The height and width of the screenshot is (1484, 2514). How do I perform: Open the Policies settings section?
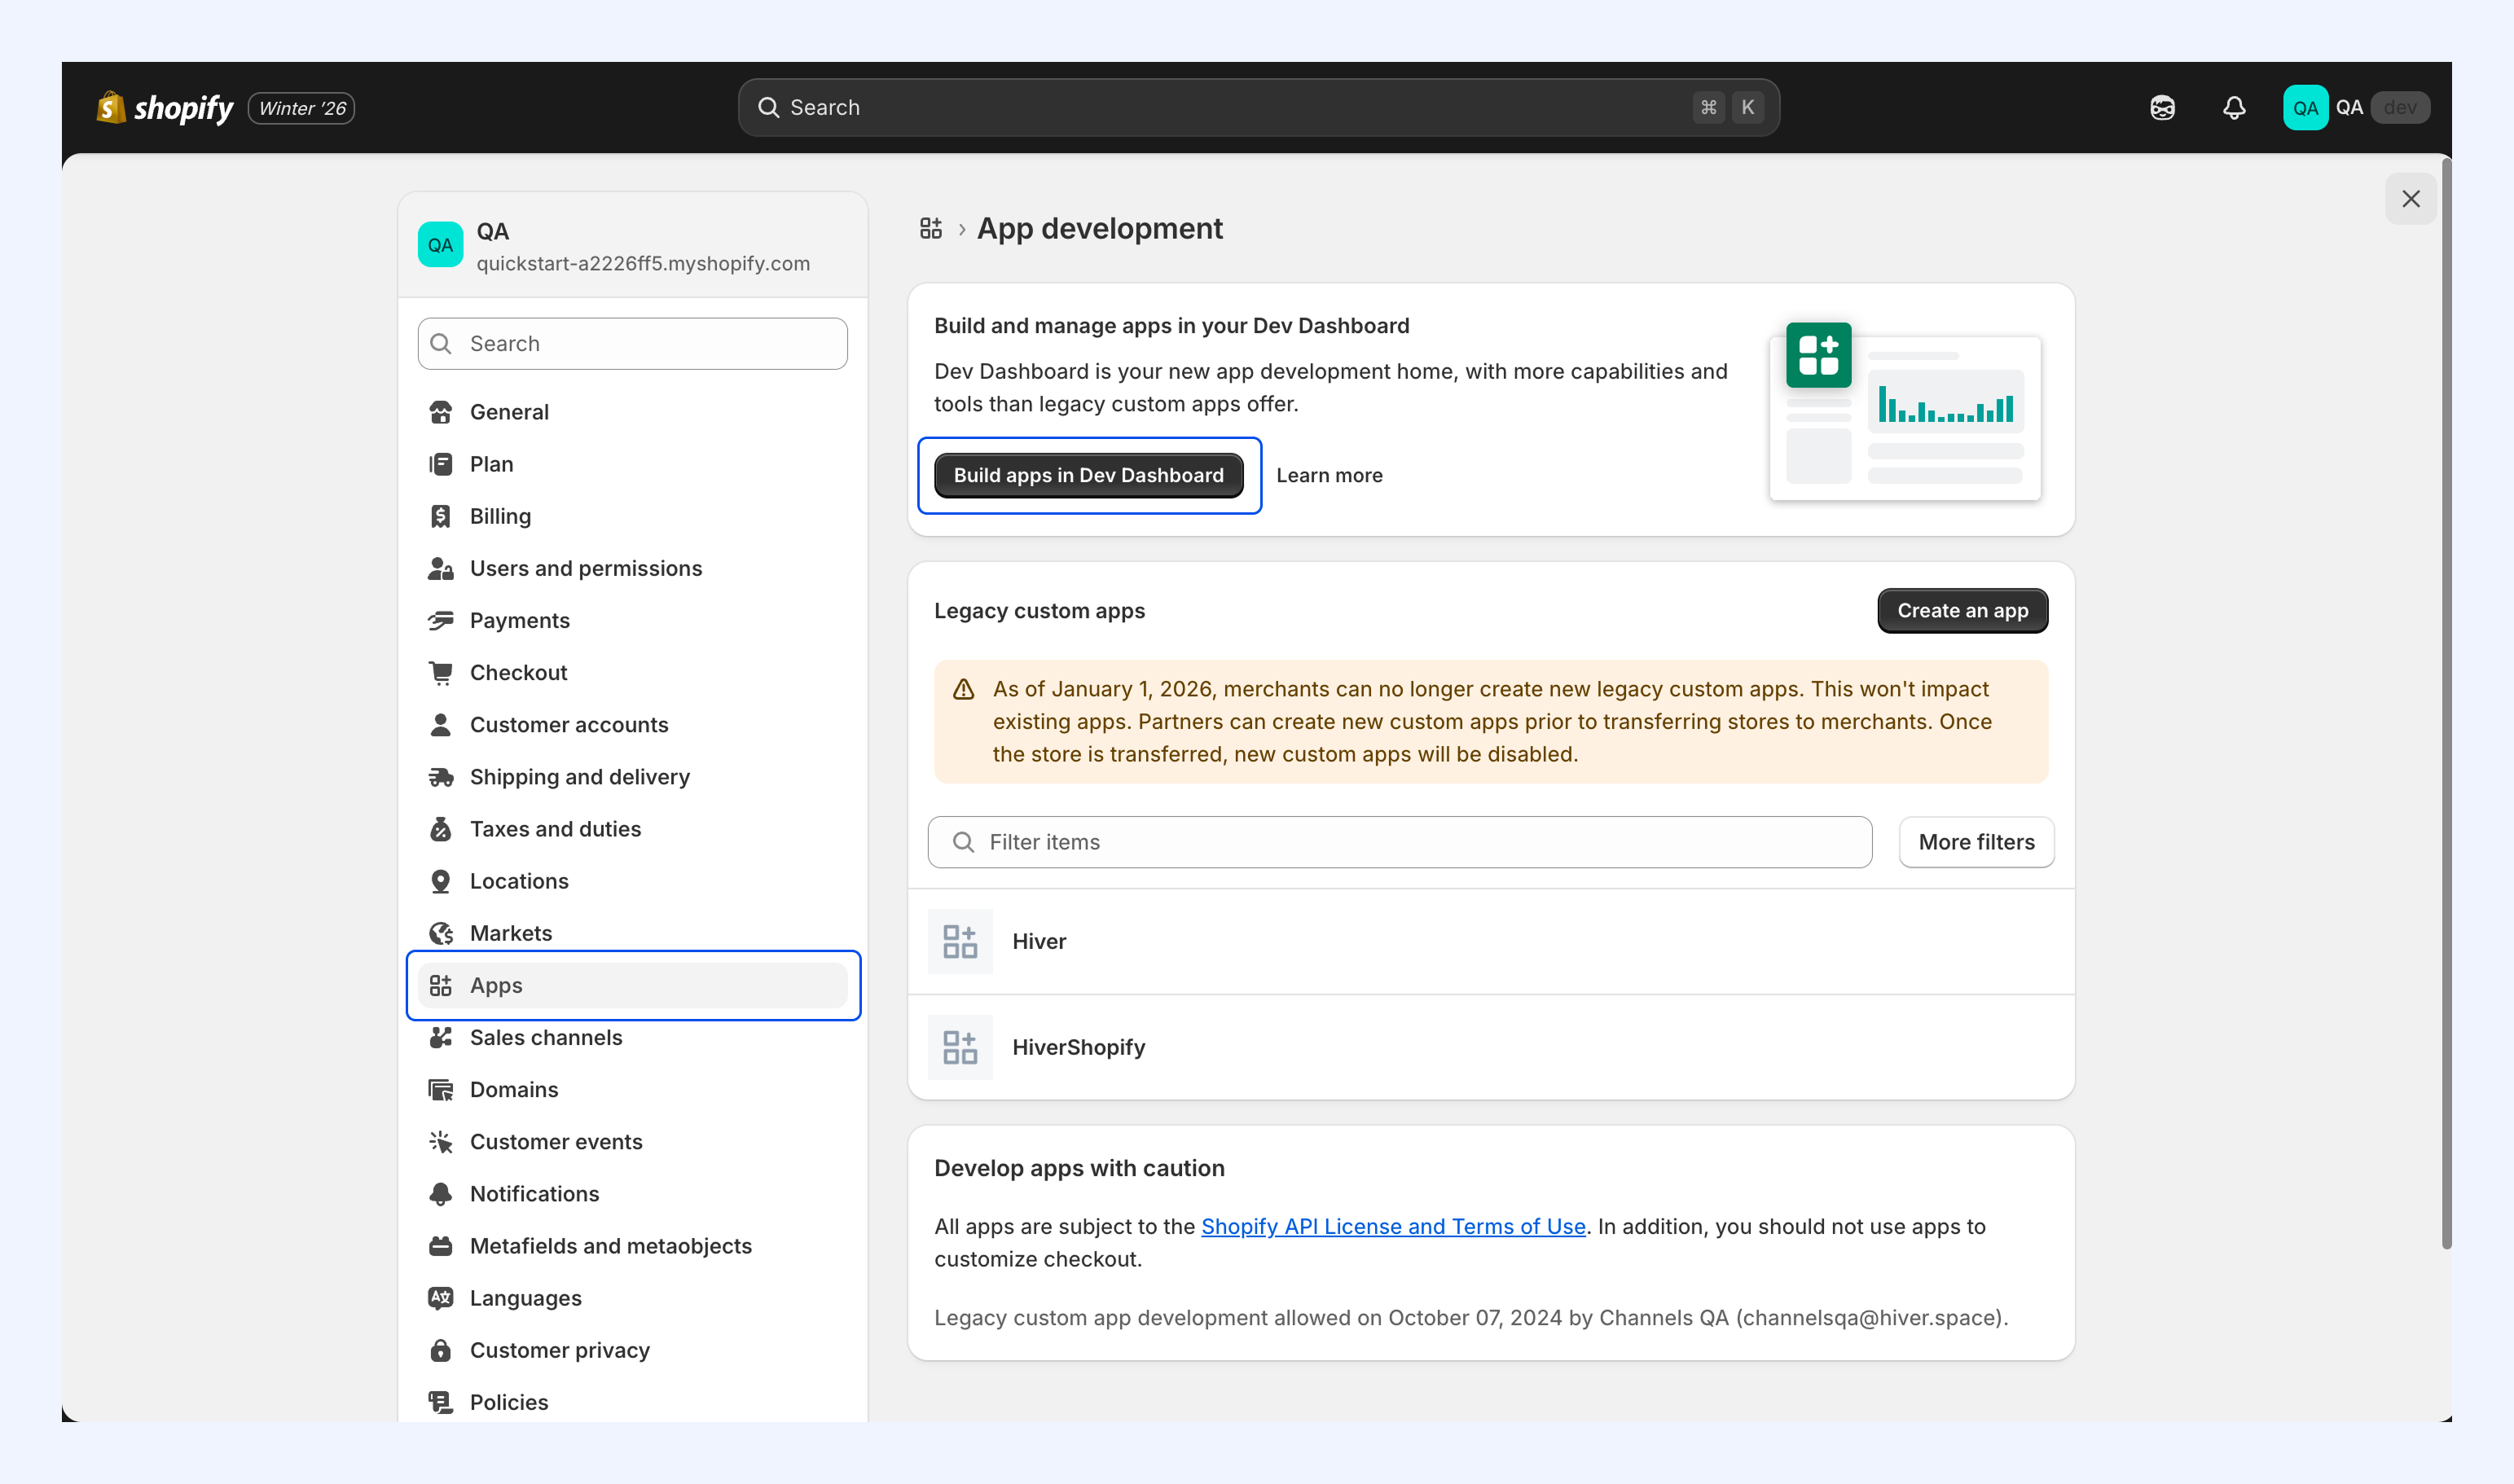[x=632, y=1402]
